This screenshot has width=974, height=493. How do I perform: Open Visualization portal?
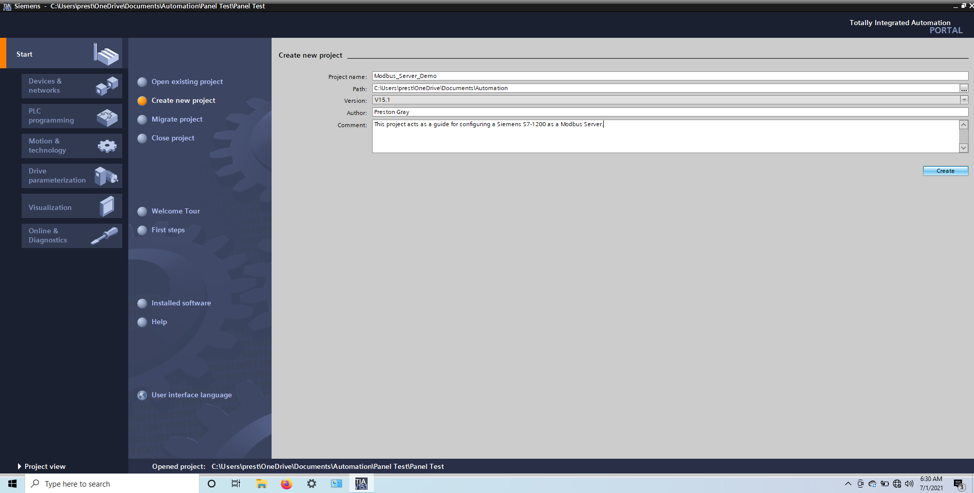tap(71, 206)
